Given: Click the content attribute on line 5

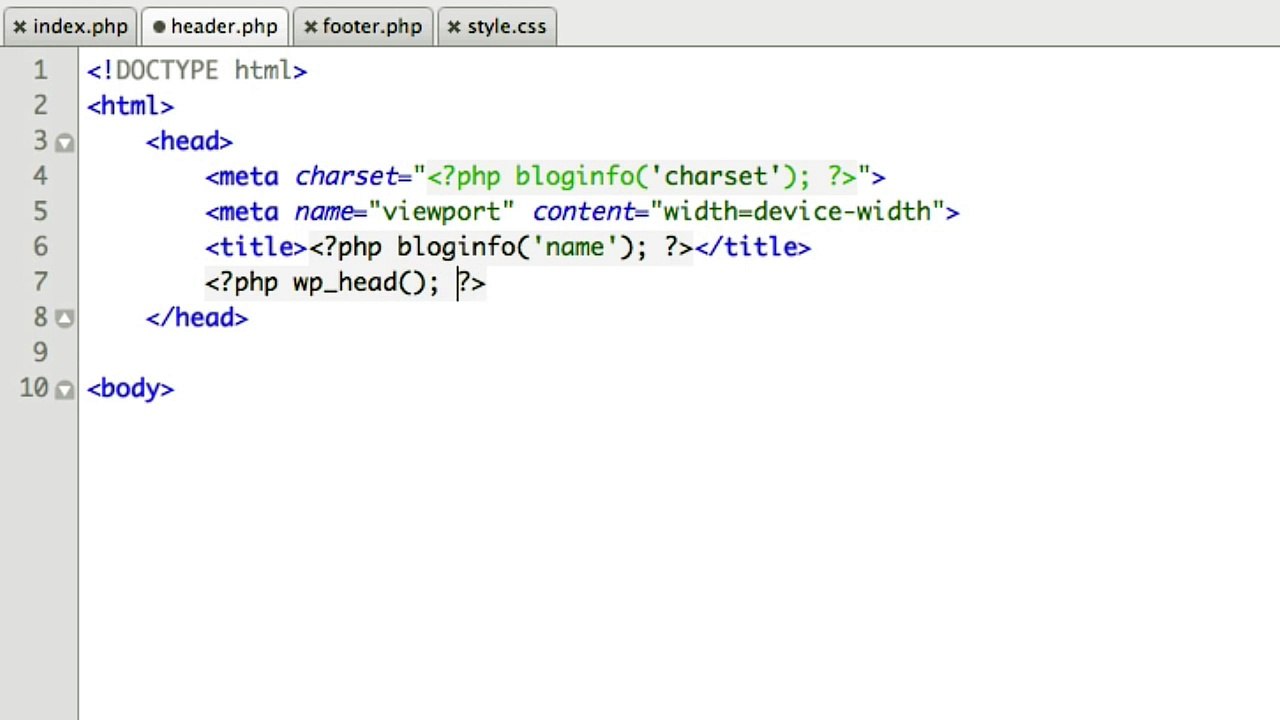Looking at the screenshot, I should click(x=583, y=212).
